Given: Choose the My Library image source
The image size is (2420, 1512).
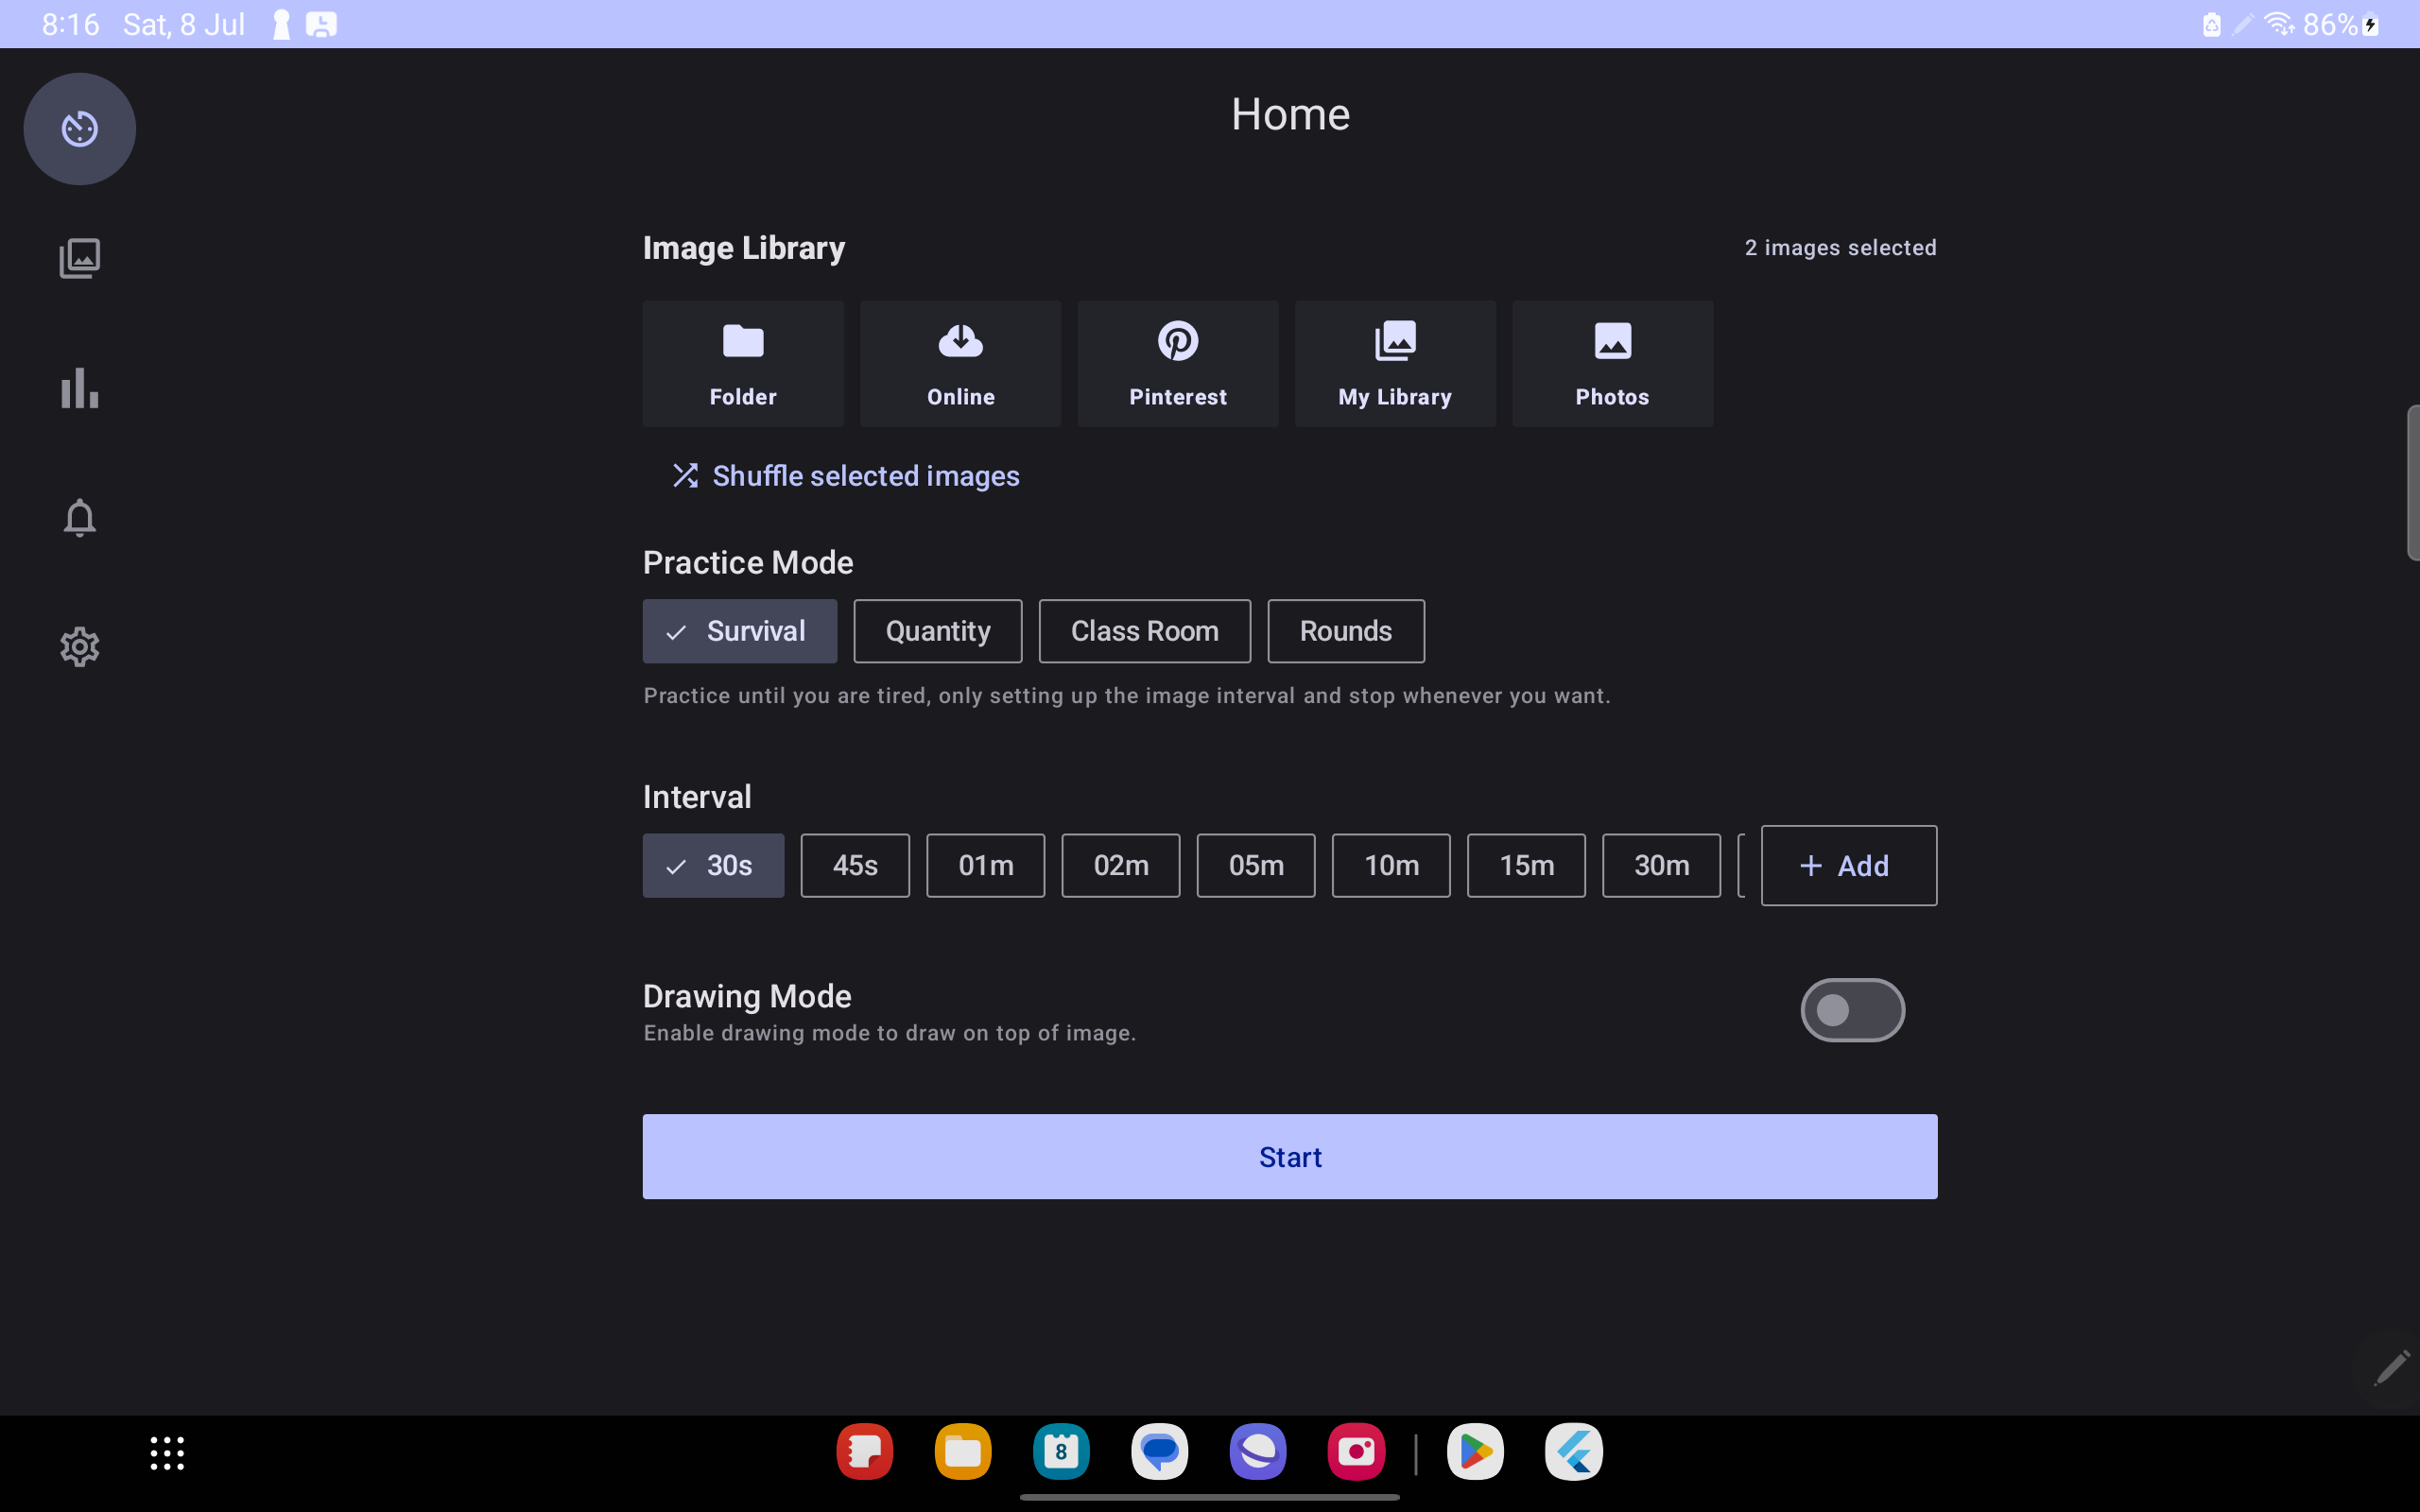Looking at the screenshot, I should 1395,364.
